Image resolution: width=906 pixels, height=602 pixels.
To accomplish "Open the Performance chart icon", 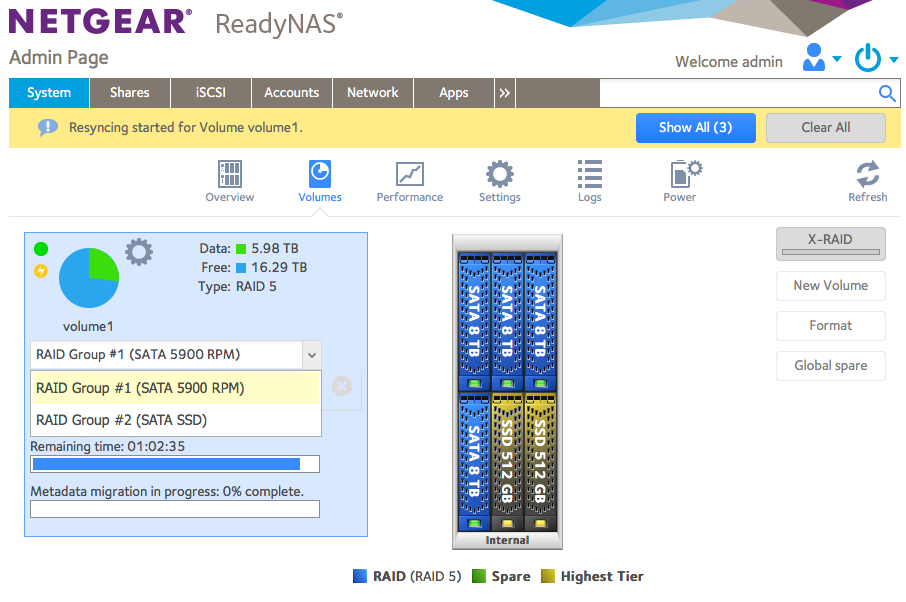I will pyautogui.click(x=410, y=174).
